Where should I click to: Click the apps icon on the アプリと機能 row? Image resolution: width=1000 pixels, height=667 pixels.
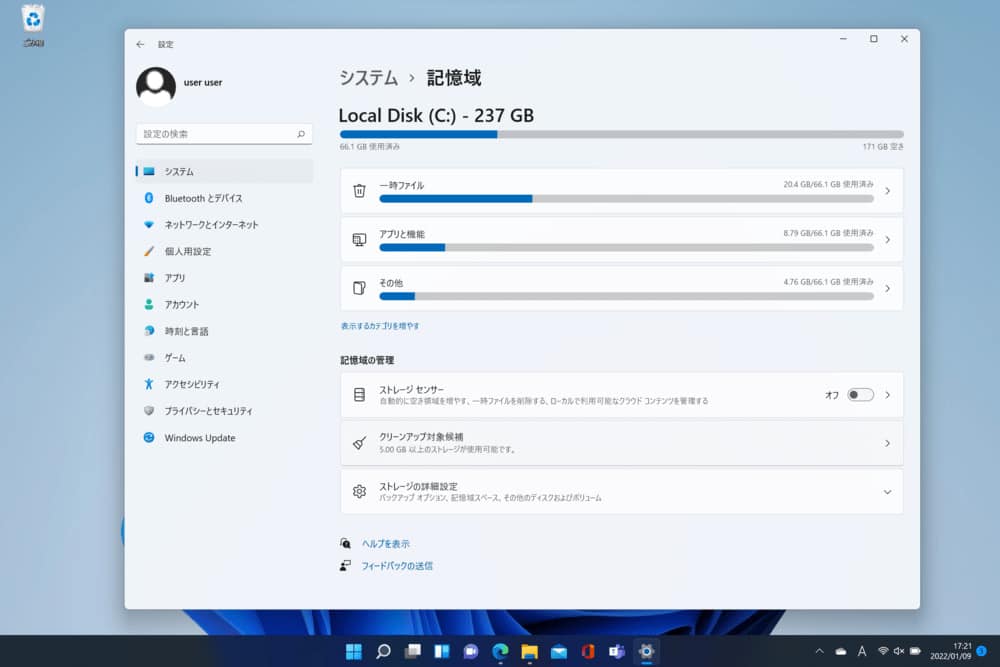(x=360, y=238)
